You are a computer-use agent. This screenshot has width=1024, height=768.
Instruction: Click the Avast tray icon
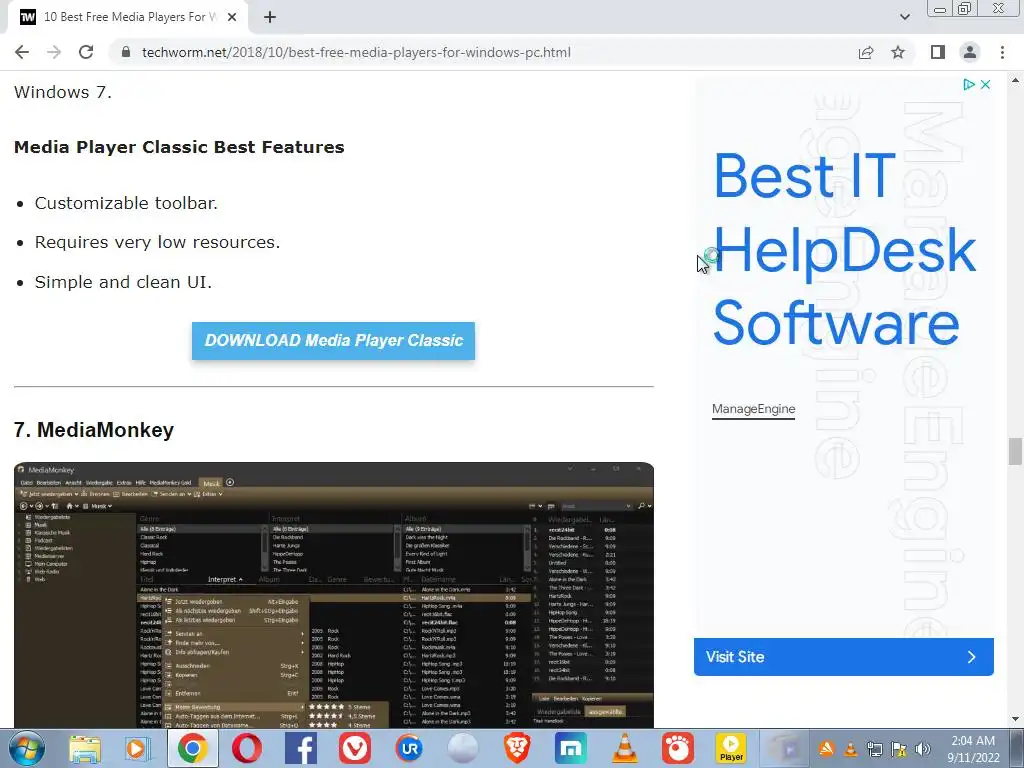[826, 749]
